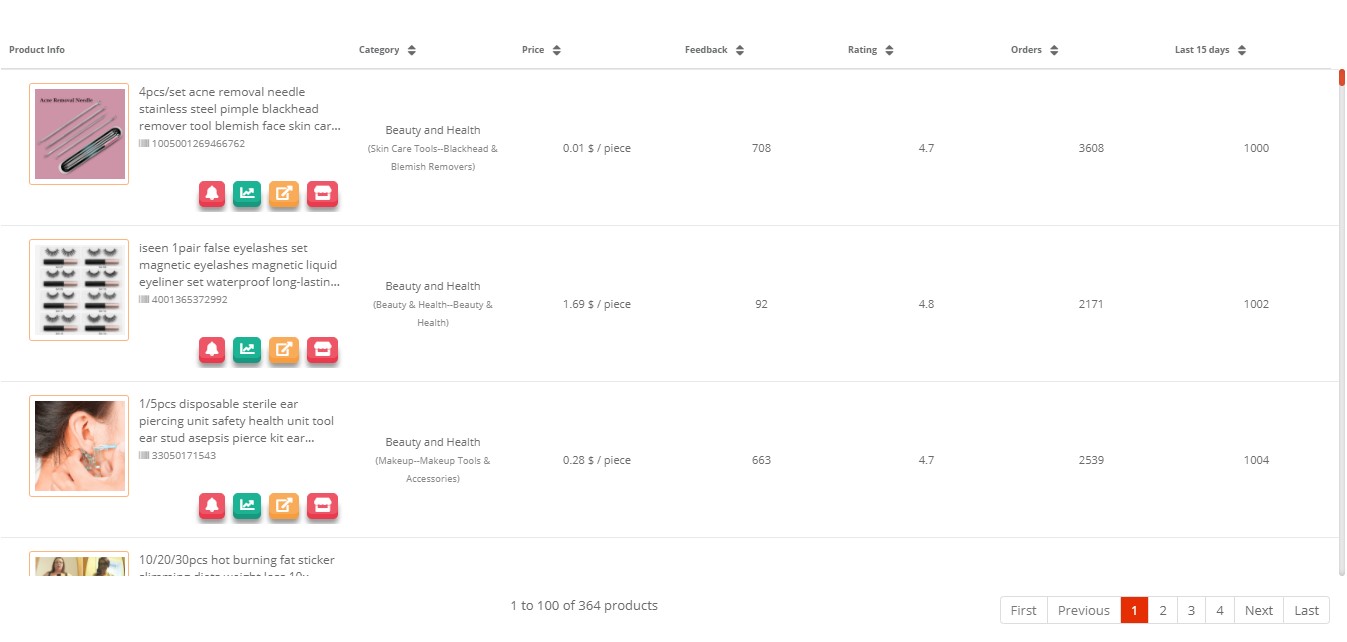Sort the table by Price column
Viewport: 1347px width, 642px height.
click(556, 49)
